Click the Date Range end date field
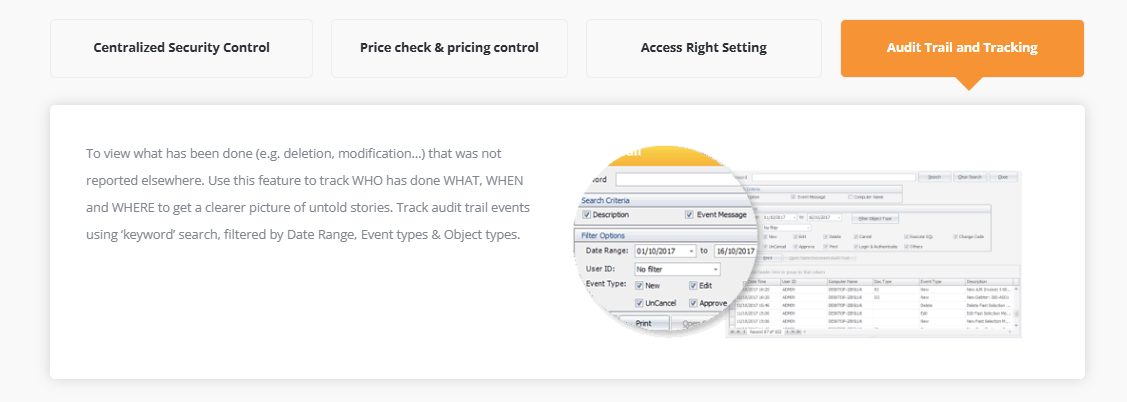Image resolution: width=1127 pixels, height=402 pixels. [x=735, y=251]
